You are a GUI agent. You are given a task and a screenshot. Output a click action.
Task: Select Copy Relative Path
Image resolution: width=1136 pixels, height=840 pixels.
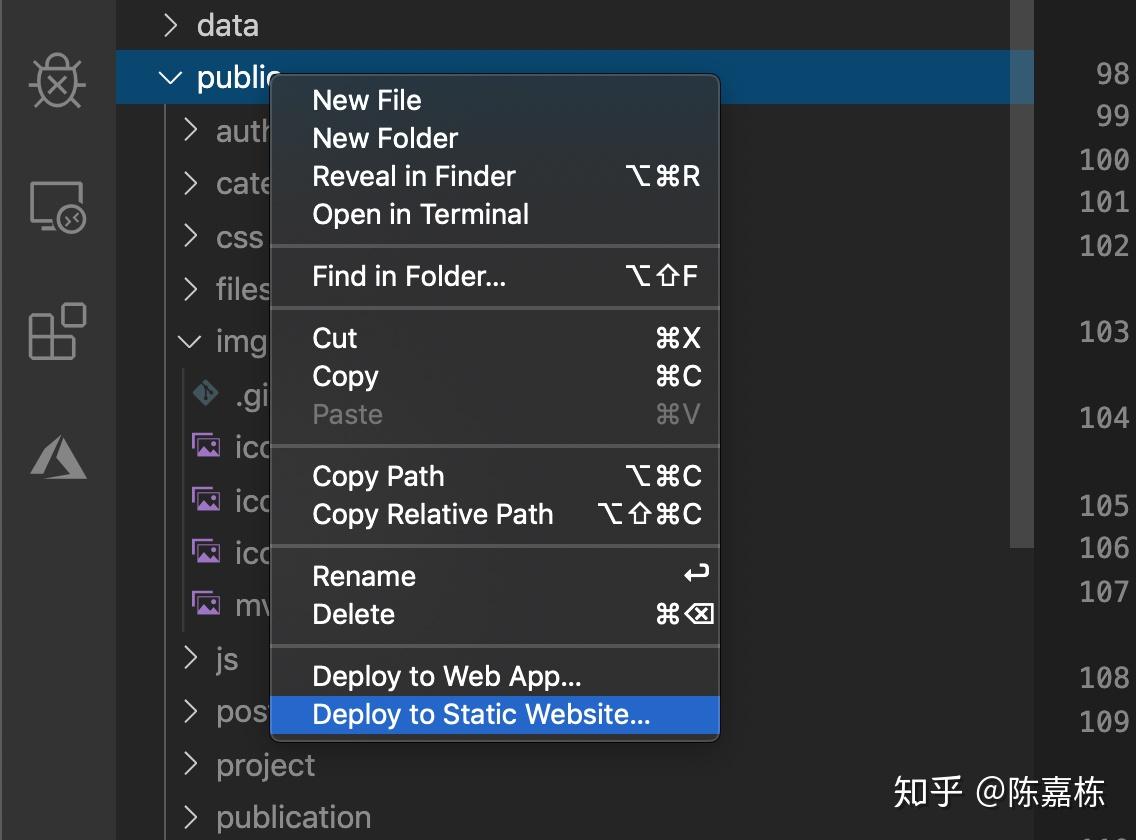click(432, 515)
